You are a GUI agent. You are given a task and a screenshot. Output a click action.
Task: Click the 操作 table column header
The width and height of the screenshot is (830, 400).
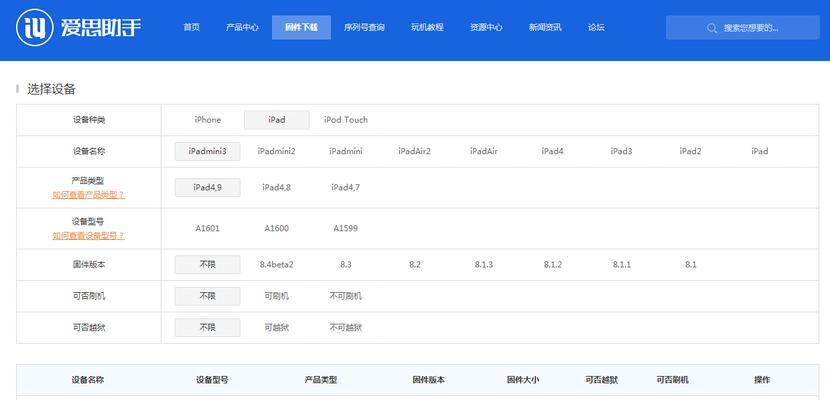762,380
